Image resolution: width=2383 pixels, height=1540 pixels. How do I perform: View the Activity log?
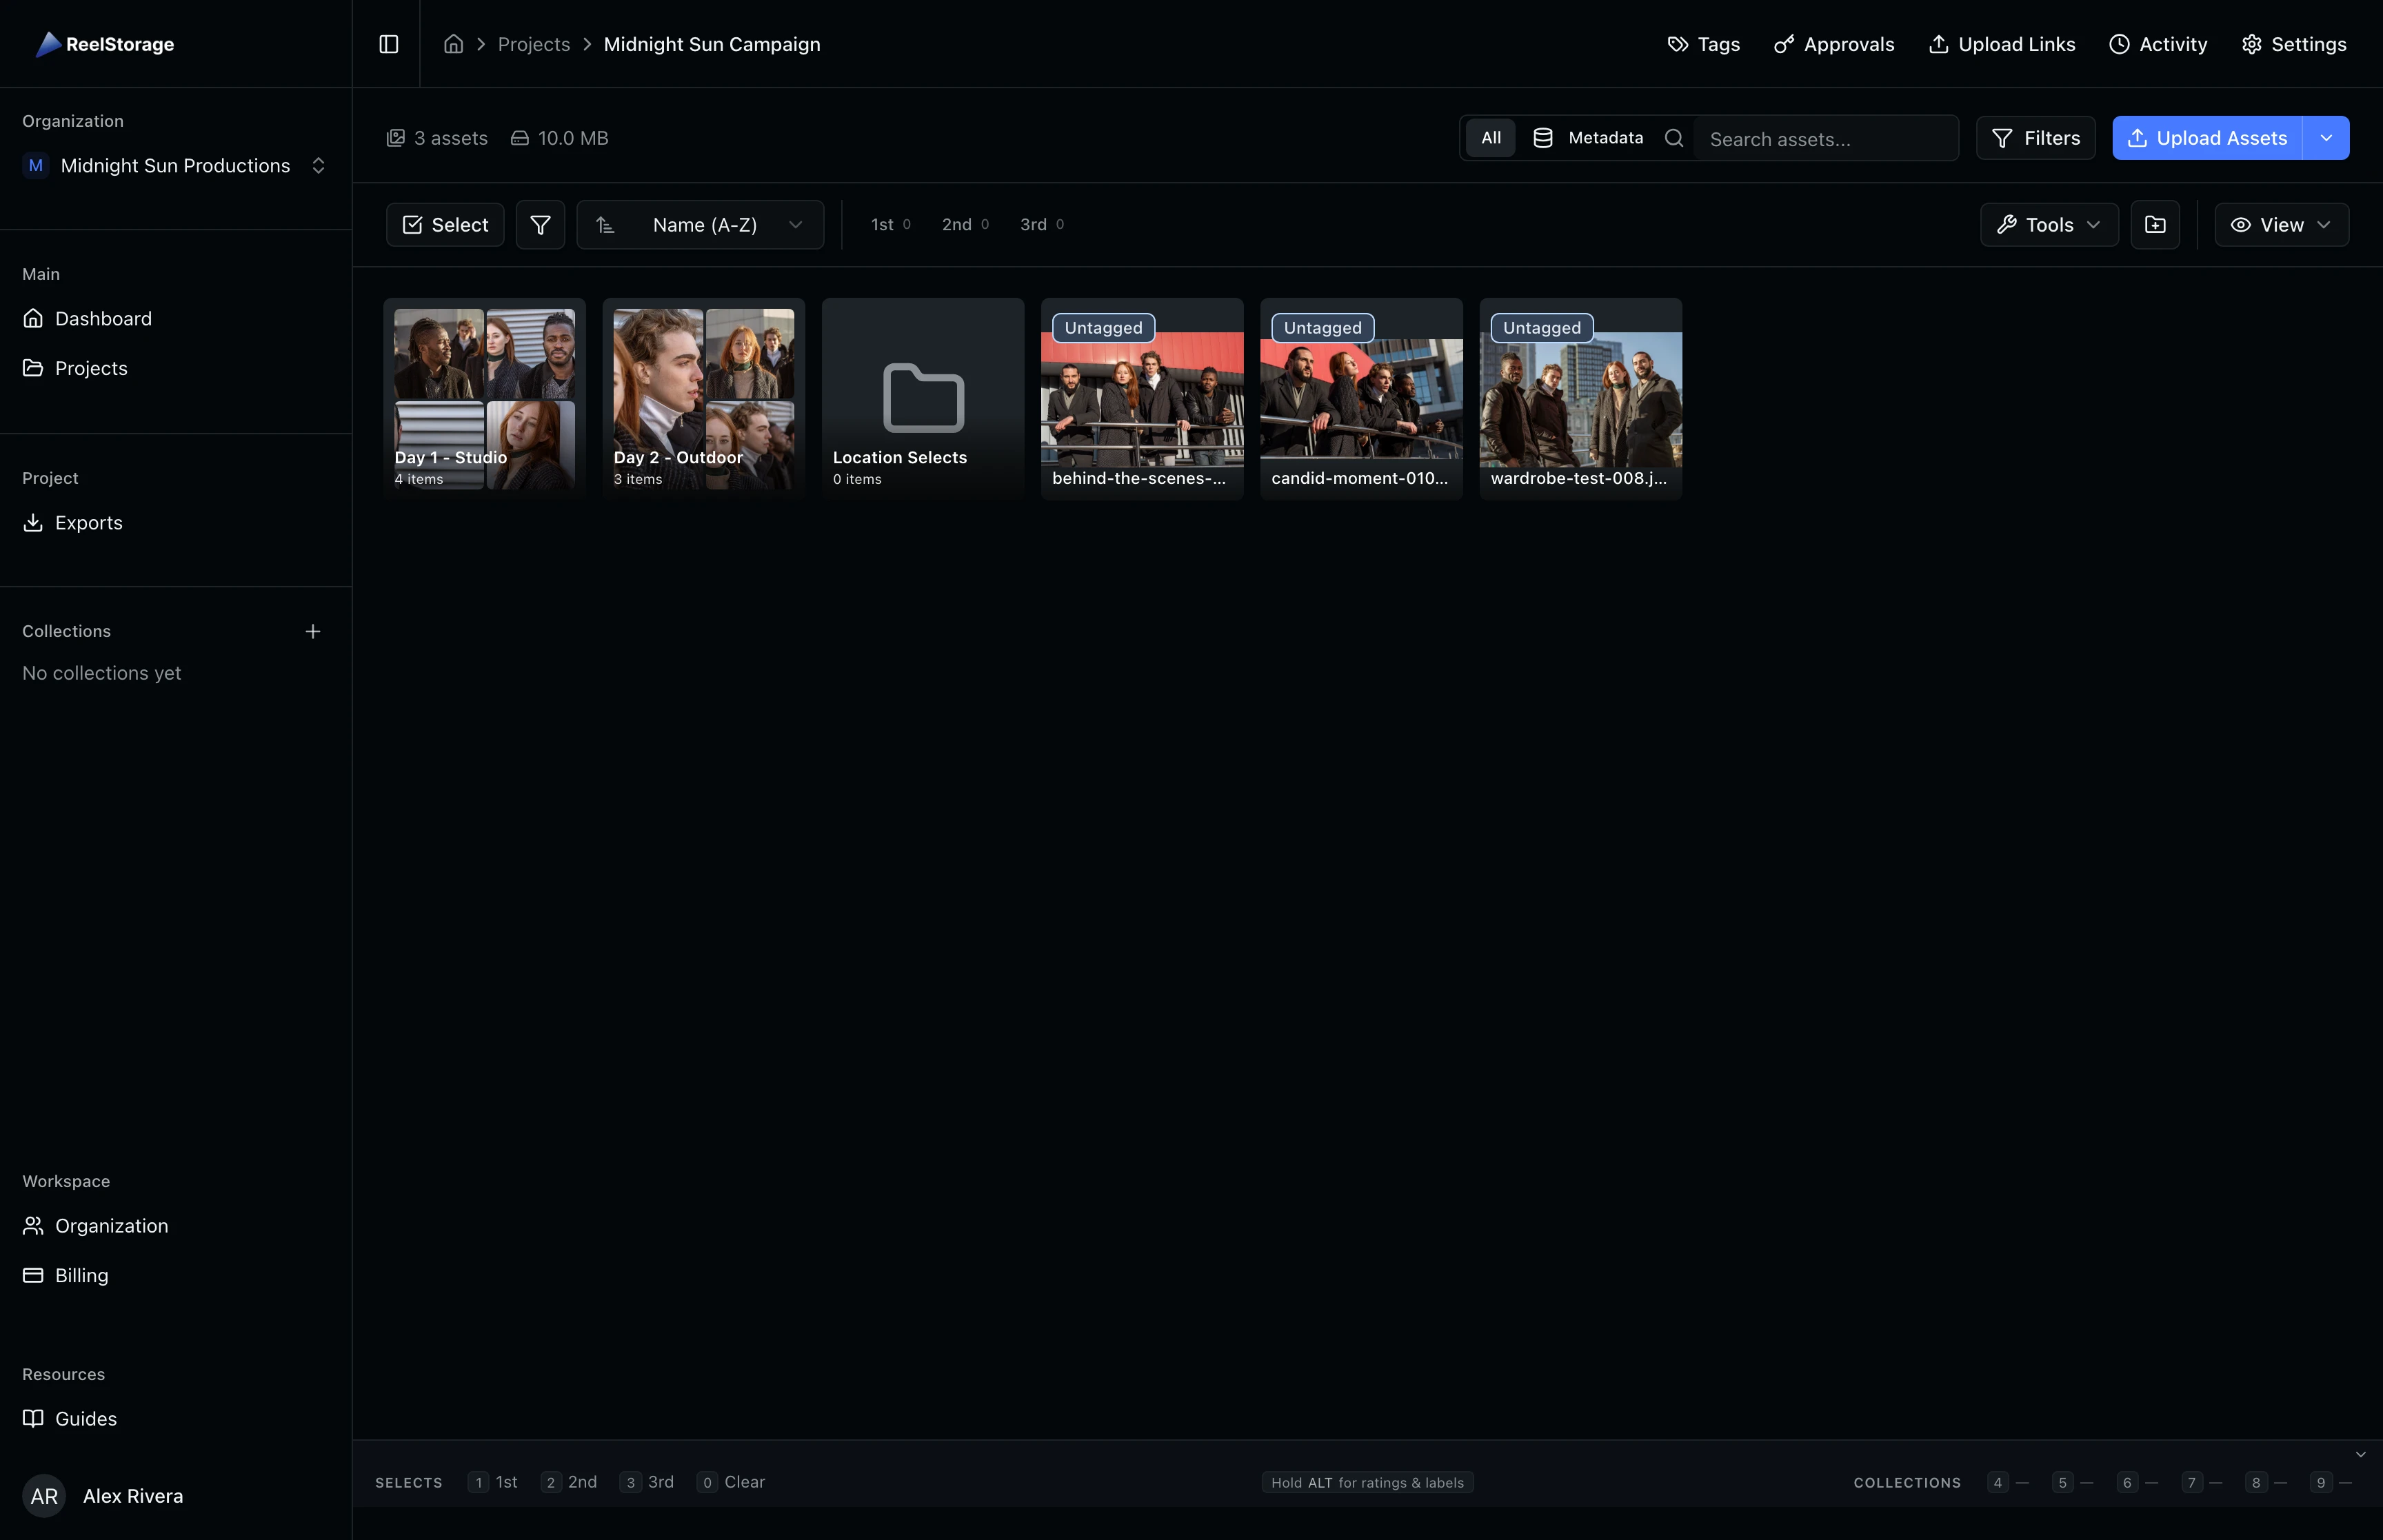tap(2158, 43)
